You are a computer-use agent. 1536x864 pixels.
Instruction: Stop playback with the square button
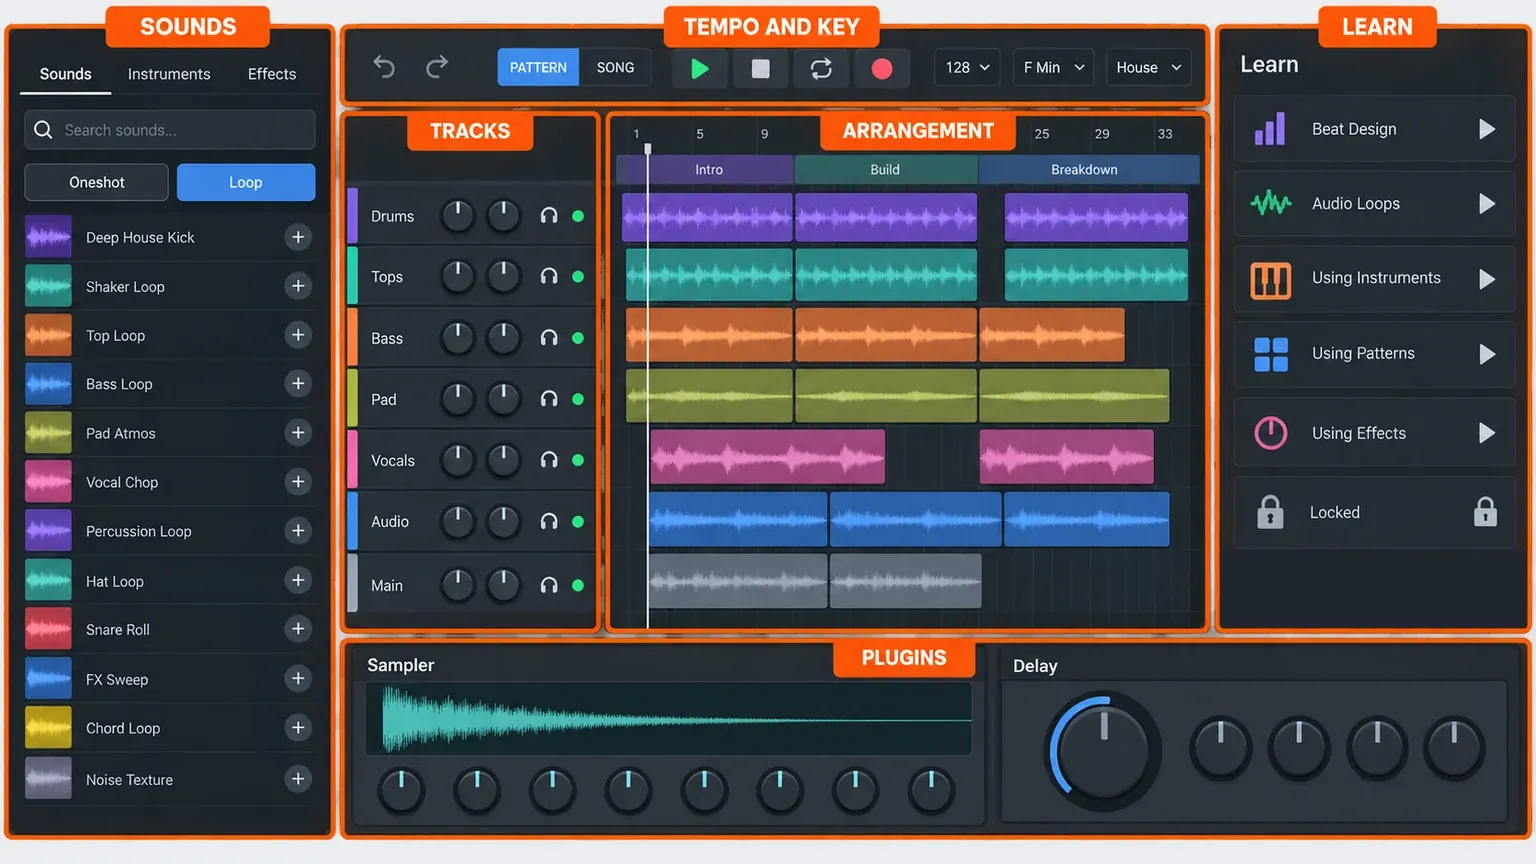tap(761, 68)
